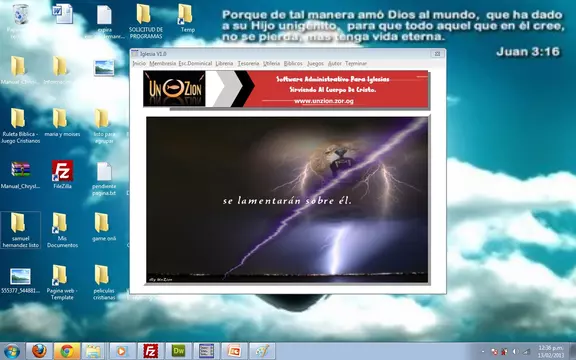Launch Dreamweaver from the taskbar
The height and width of the screenshot is (360, 576).
[x=179, y=351]
